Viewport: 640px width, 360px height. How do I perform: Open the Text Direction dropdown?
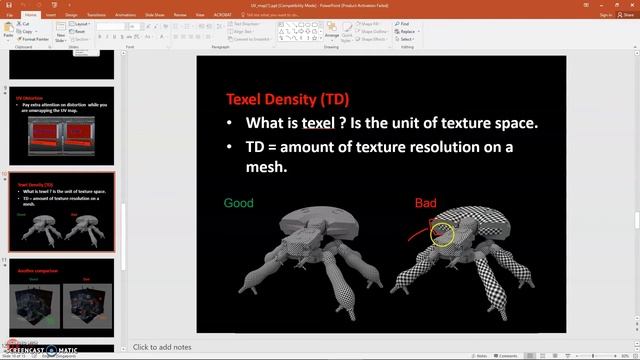(x=244, y=24)
